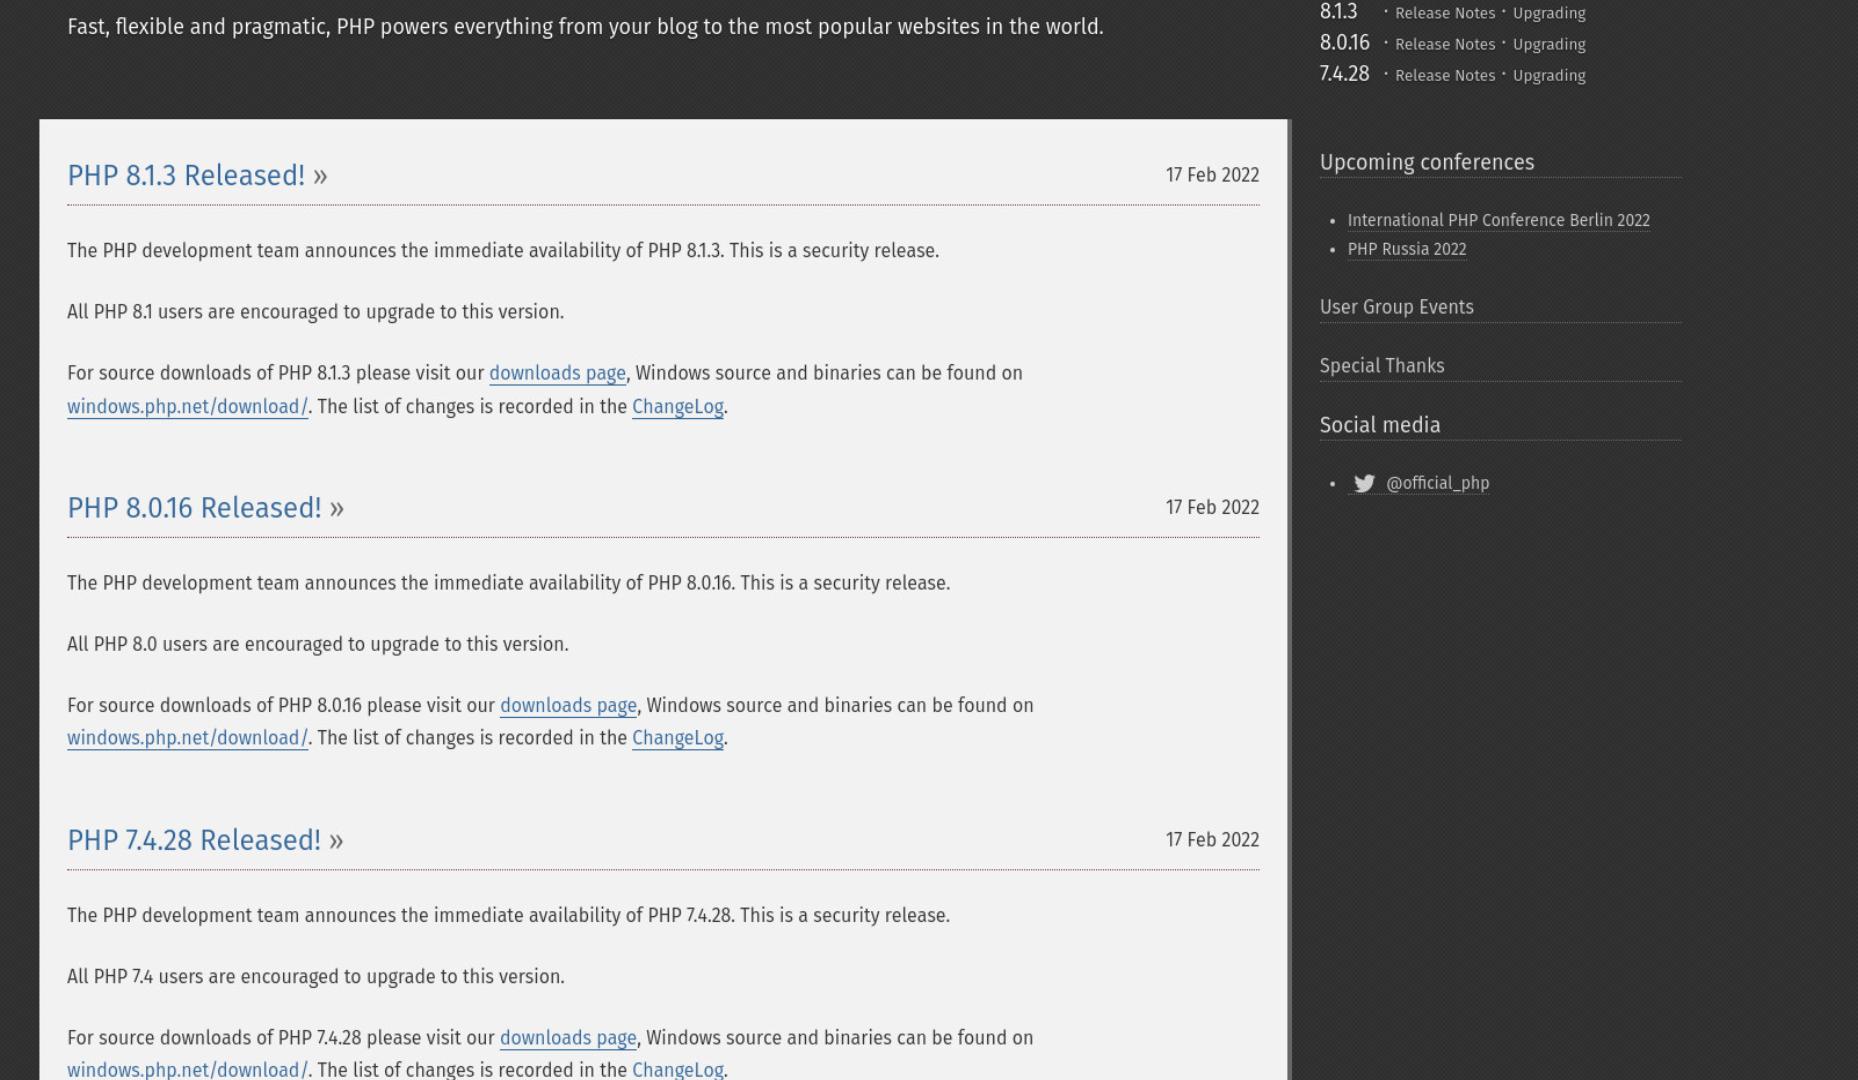Open the @official_php Twitter link
1858x1080 pixels.
tap(1437, 483)
